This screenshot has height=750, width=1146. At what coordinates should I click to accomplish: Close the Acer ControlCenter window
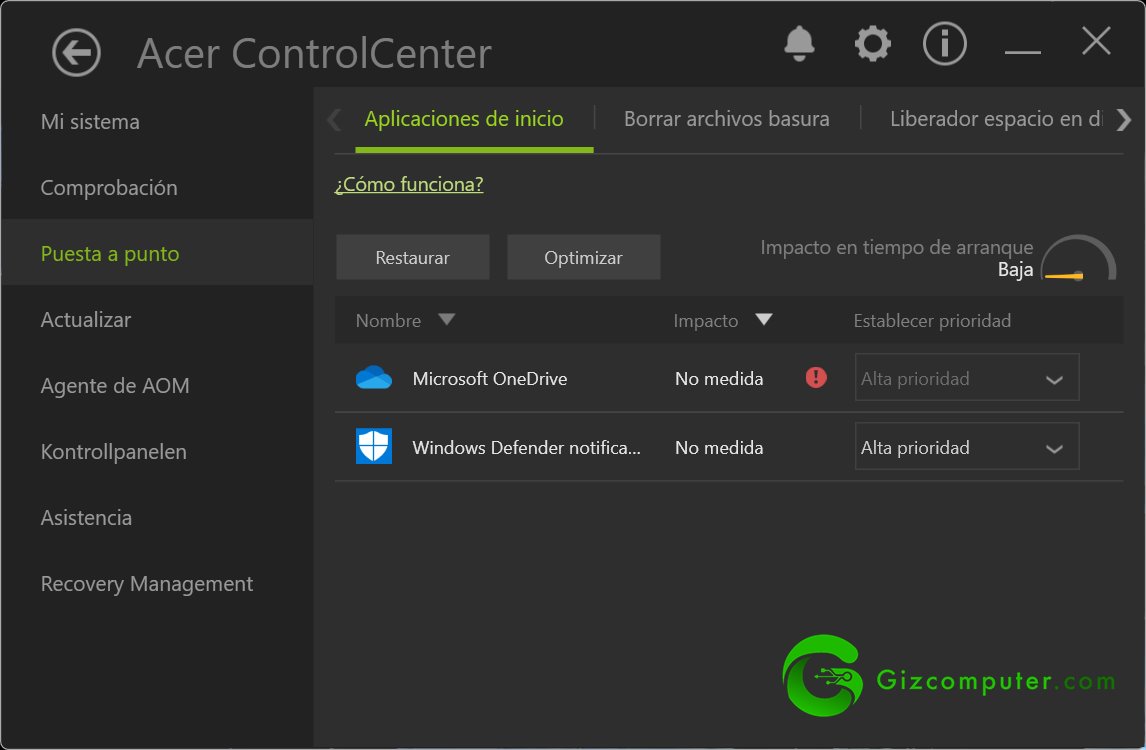1096,41
